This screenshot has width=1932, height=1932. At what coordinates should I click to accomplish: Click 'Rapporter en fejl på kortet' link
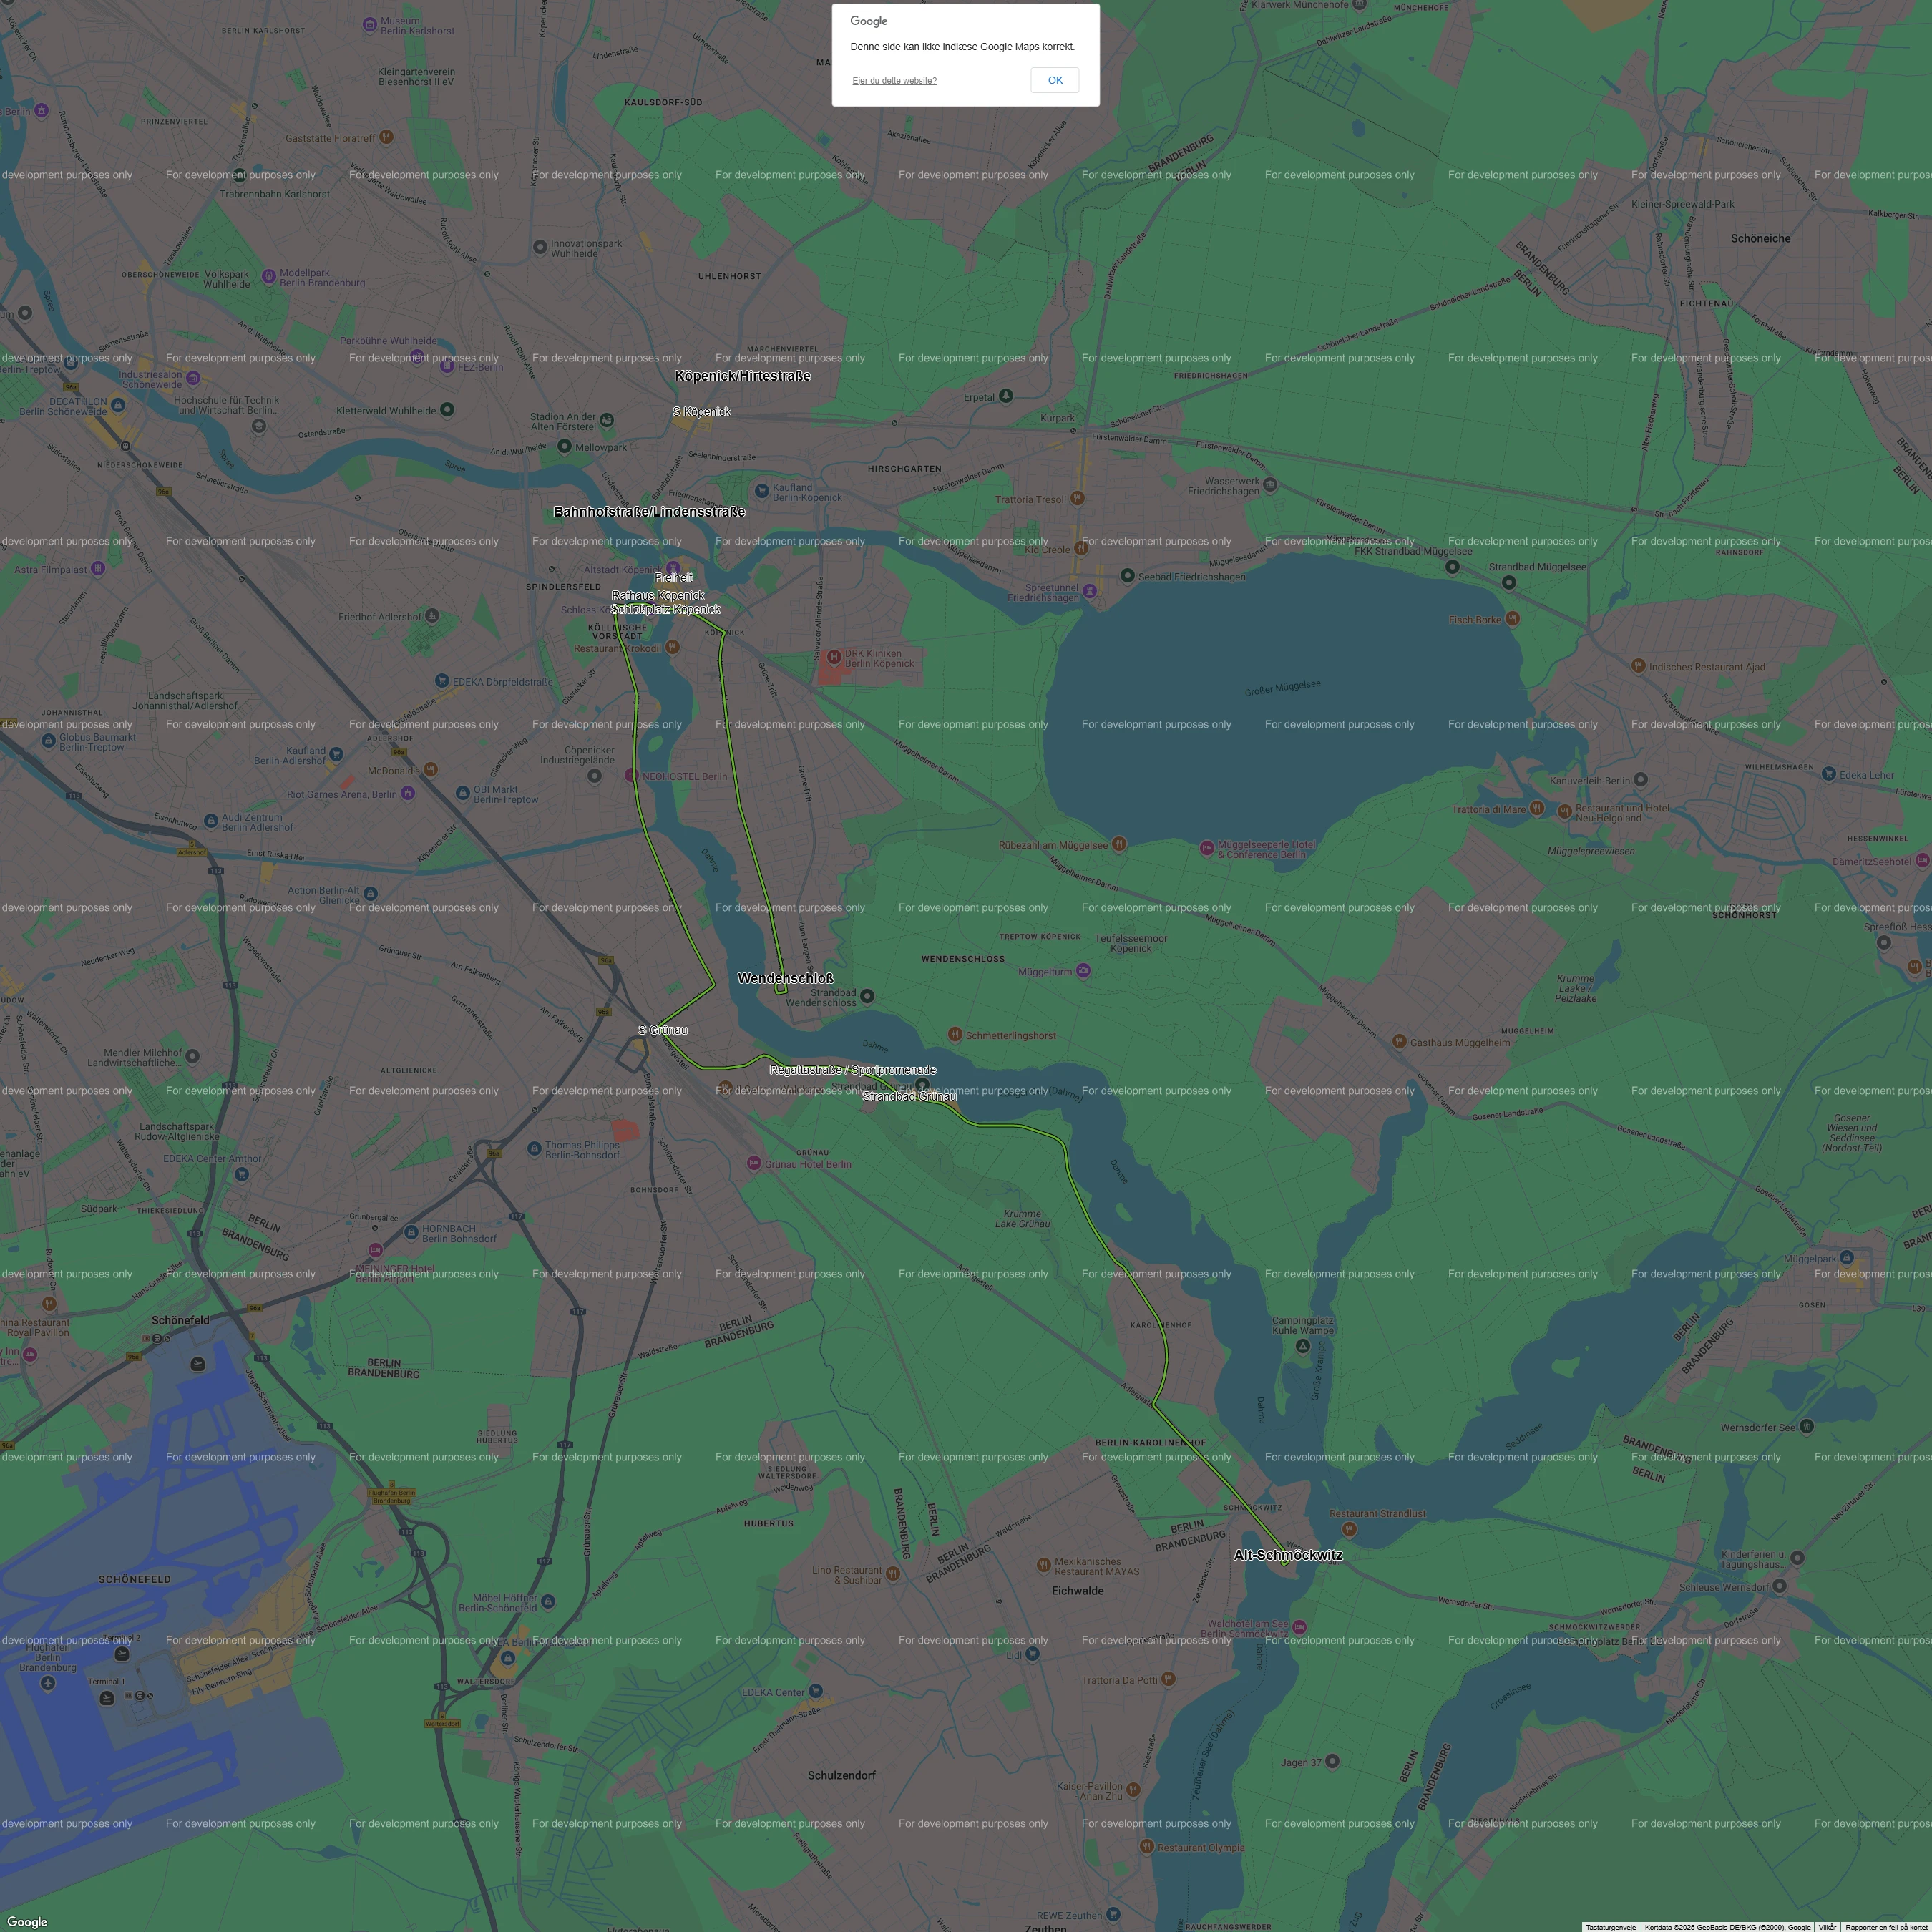[x=1886, y=1927]
